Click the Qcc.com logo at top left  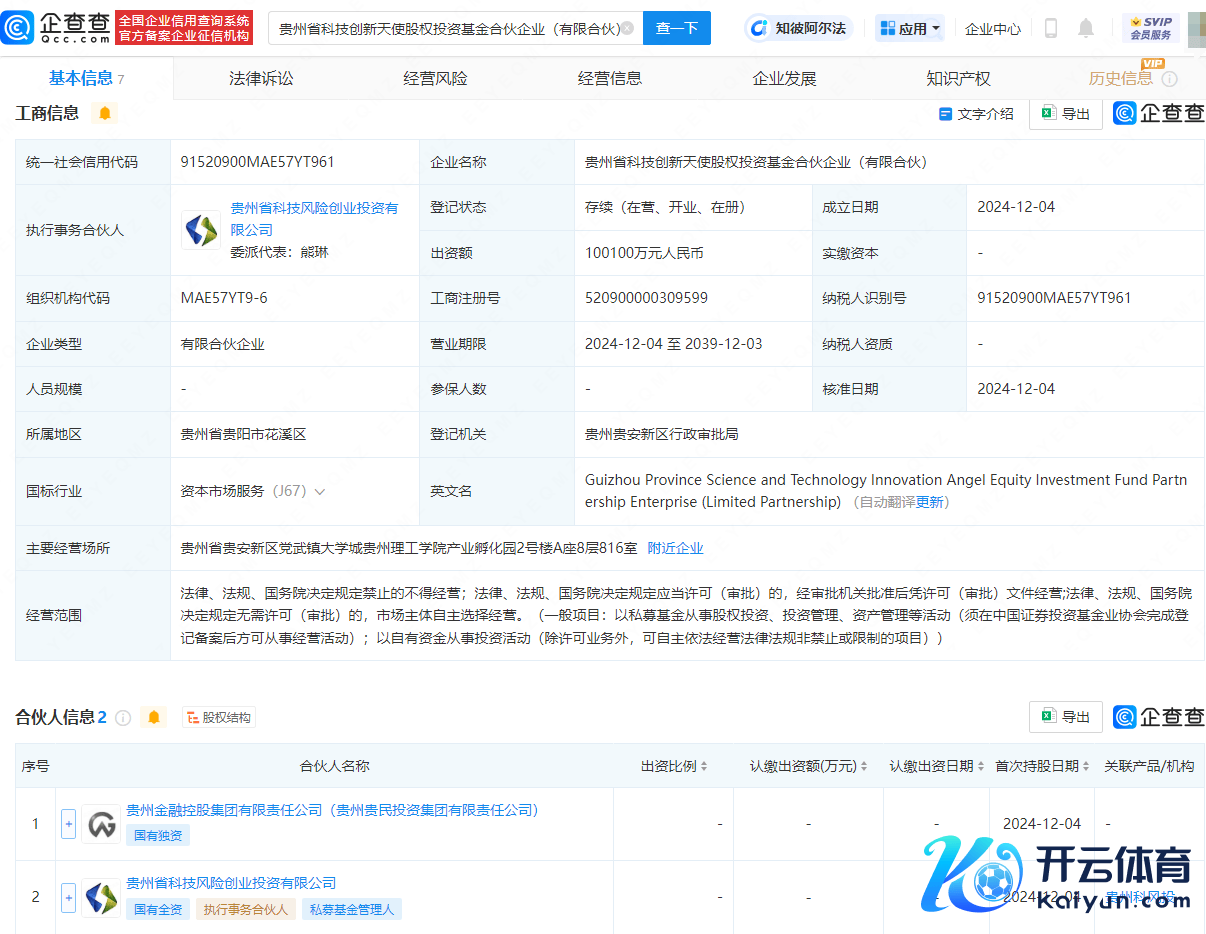click(x=56, y=27)
